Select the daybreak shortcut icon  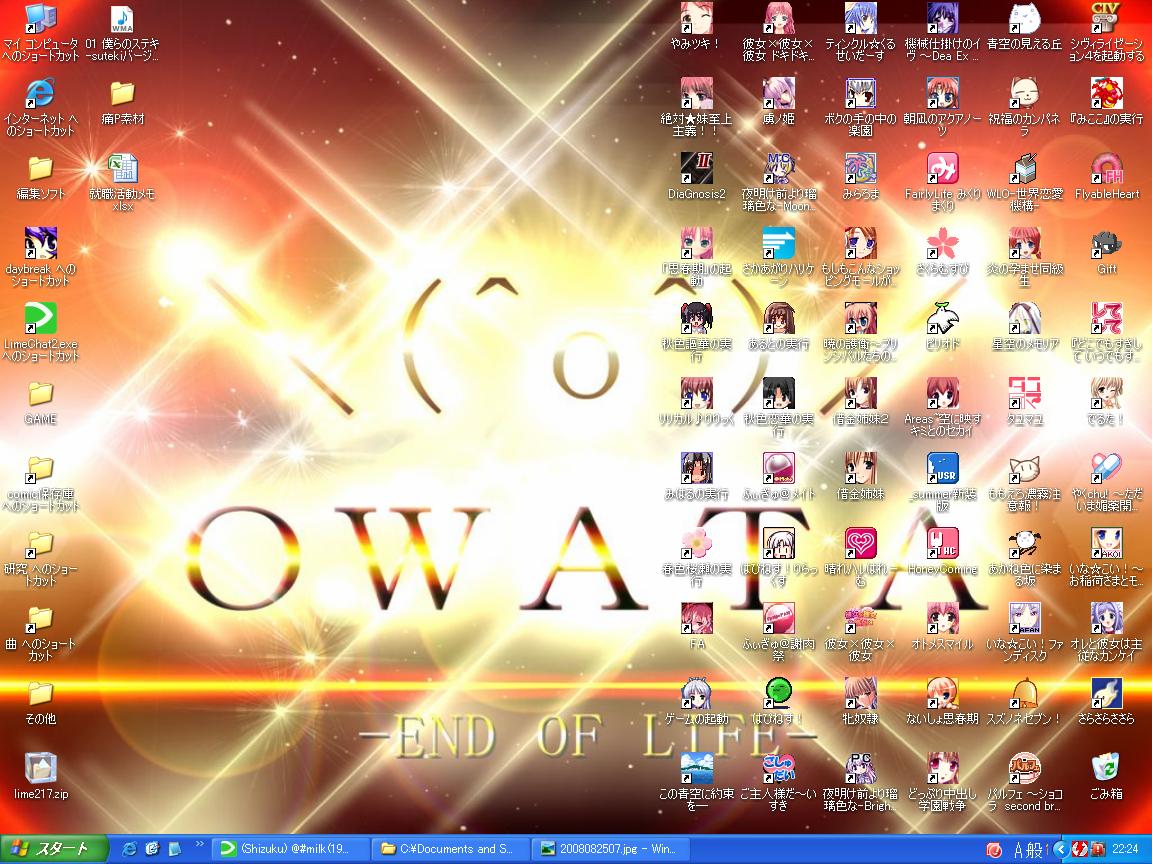point(40,244)
